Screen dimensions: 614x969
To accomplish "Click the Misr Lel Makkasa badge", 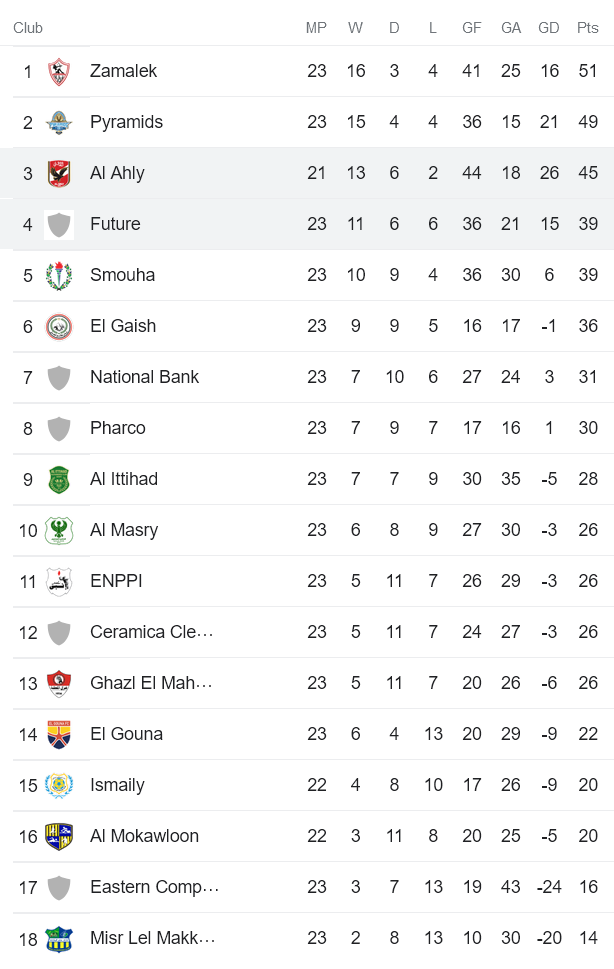I will pos(60,938).
